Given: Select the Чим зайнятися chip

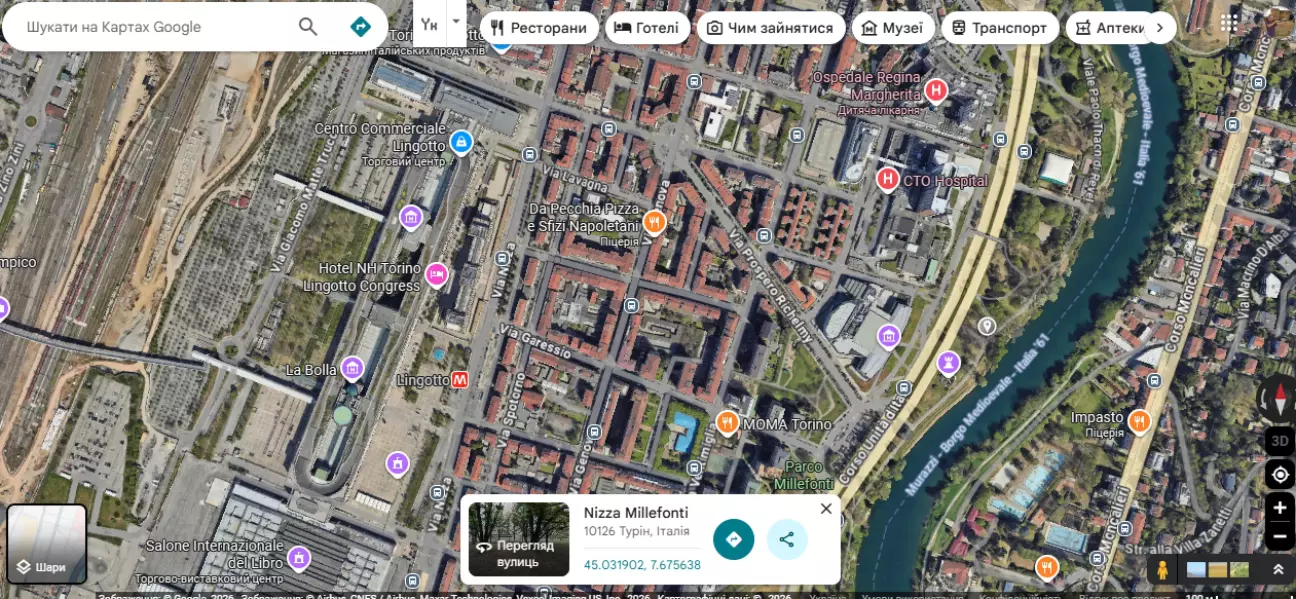Looking at the screenshot, I should point(770,28).
